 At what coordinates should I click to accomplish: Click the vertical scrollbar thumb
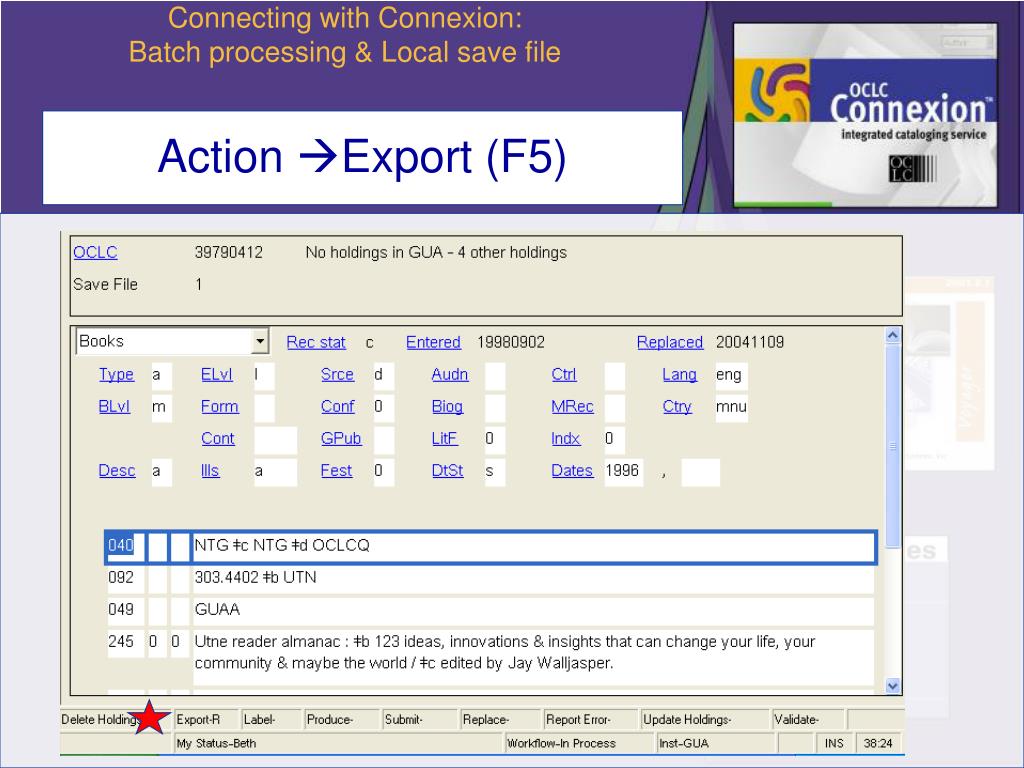893,446
